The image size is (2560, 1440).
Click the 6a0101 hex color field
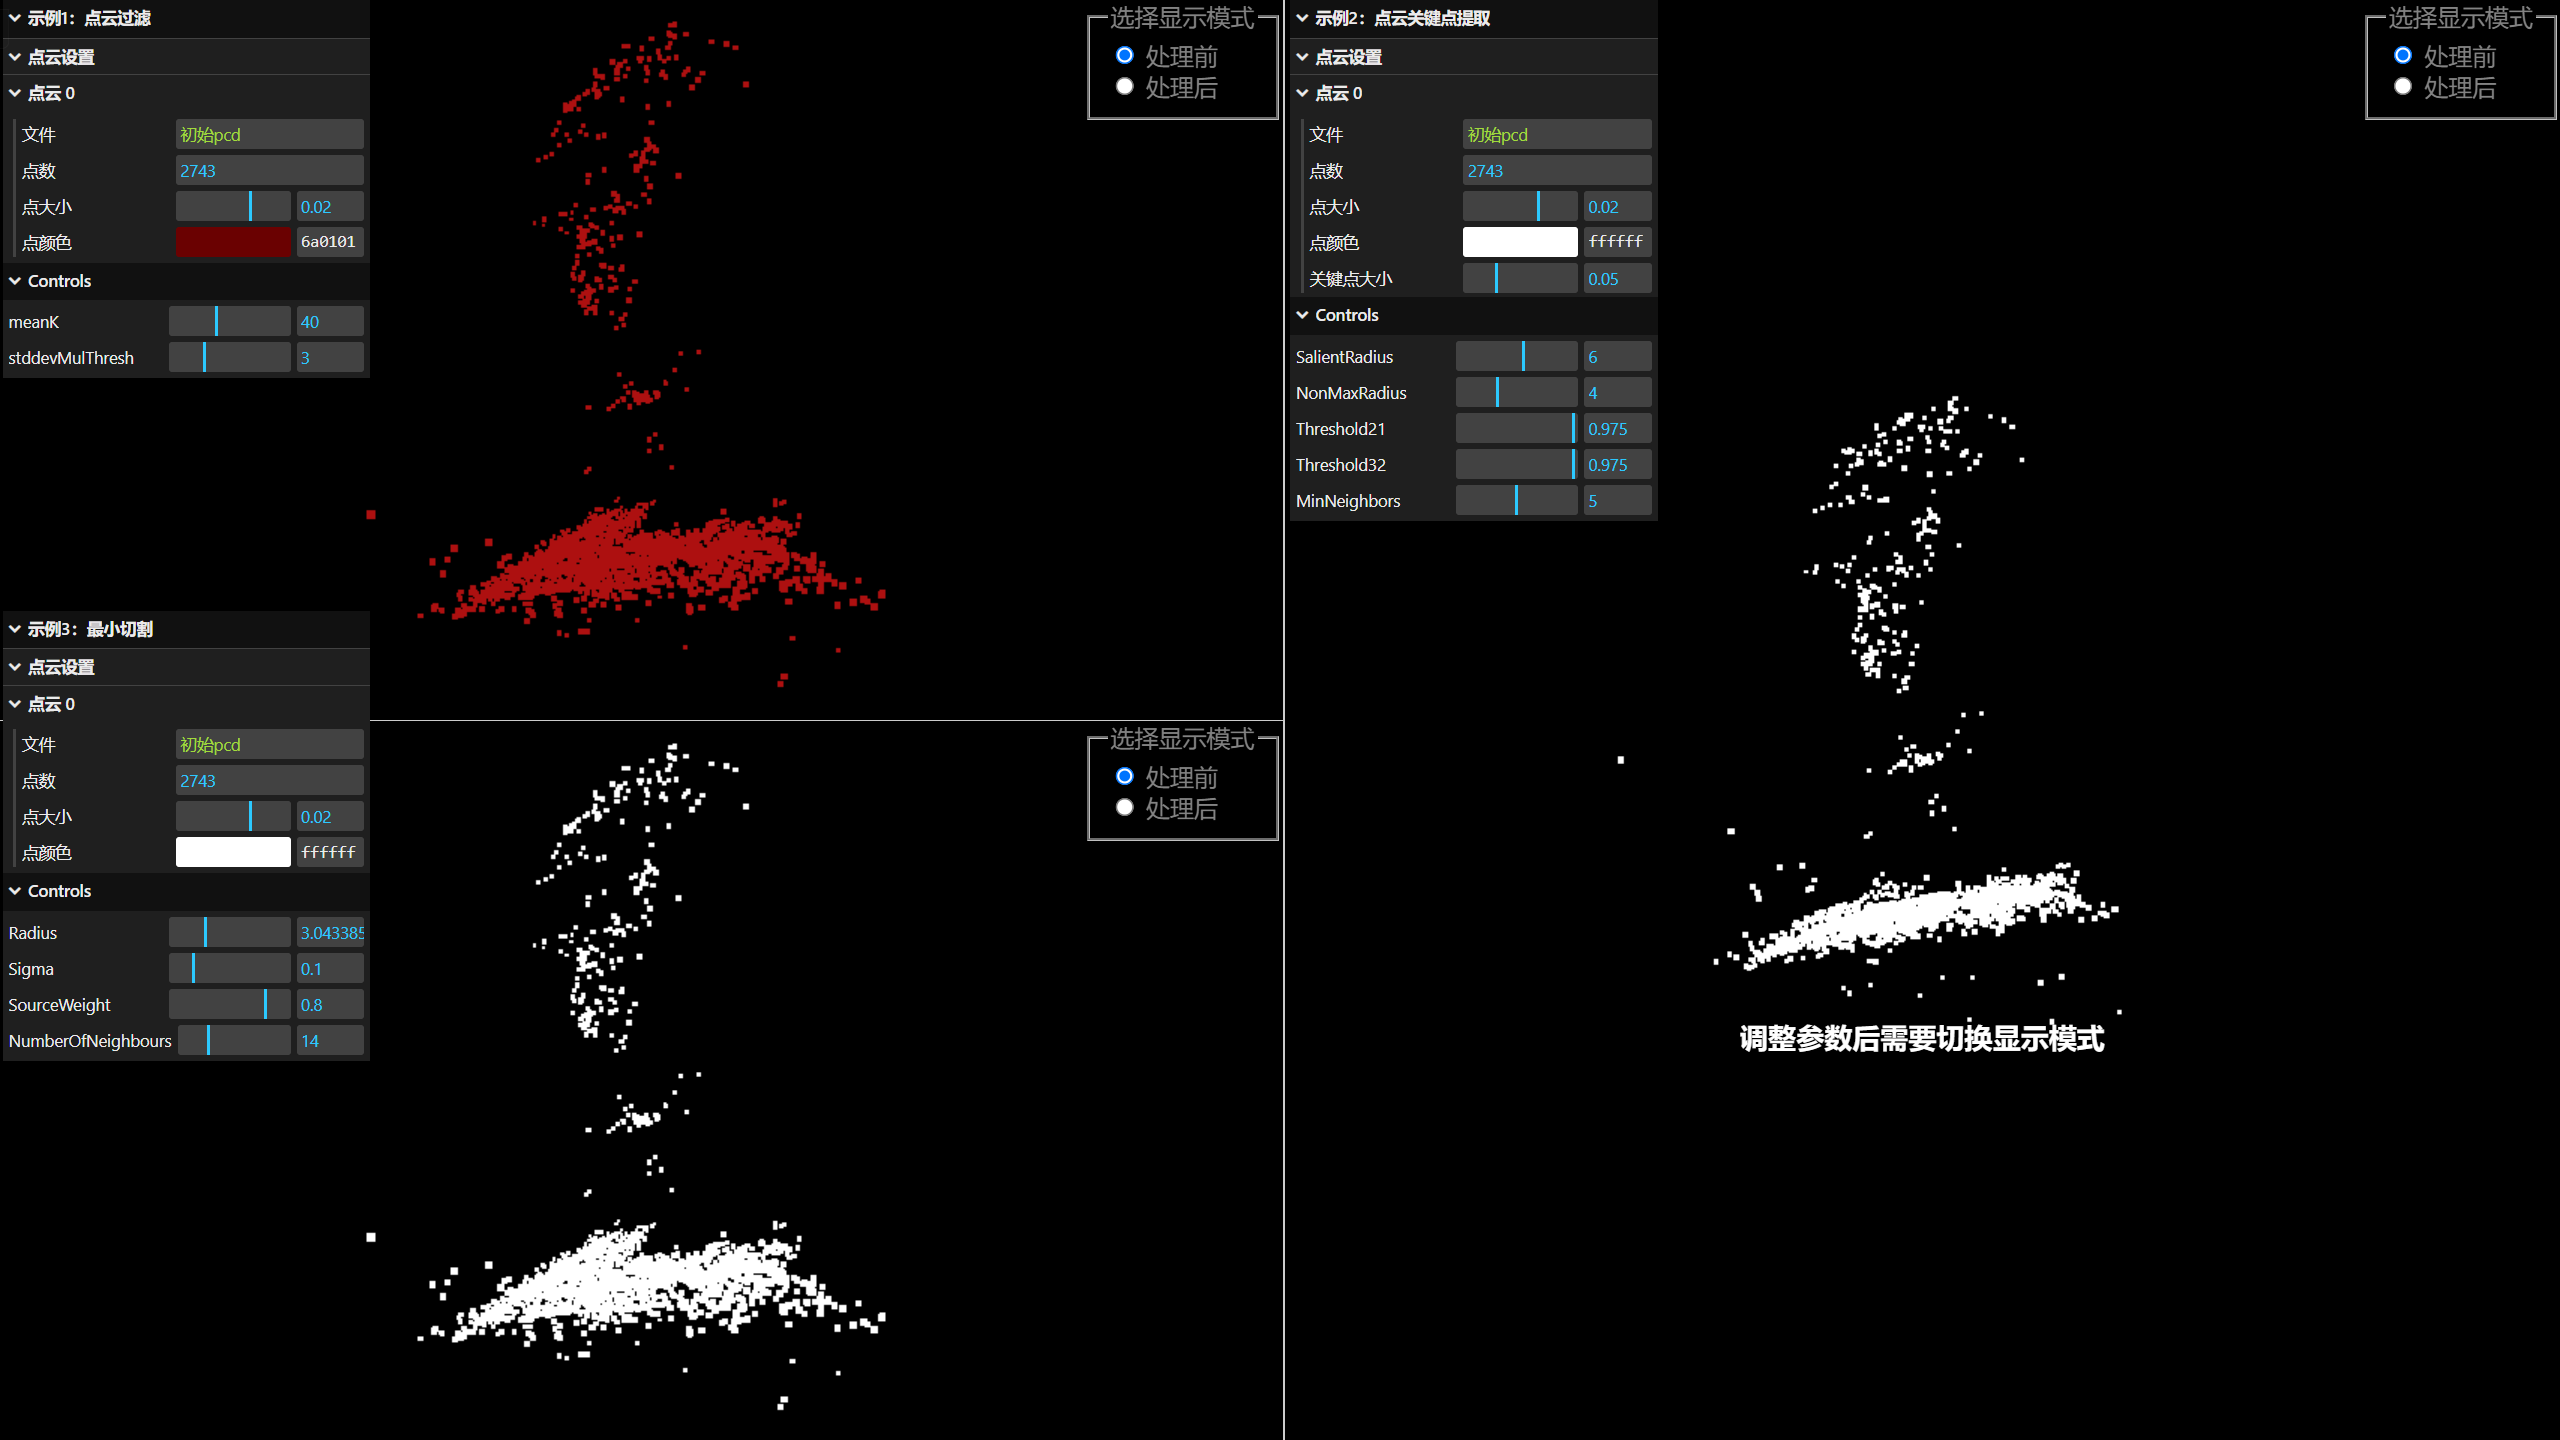[x=329, y=242]
